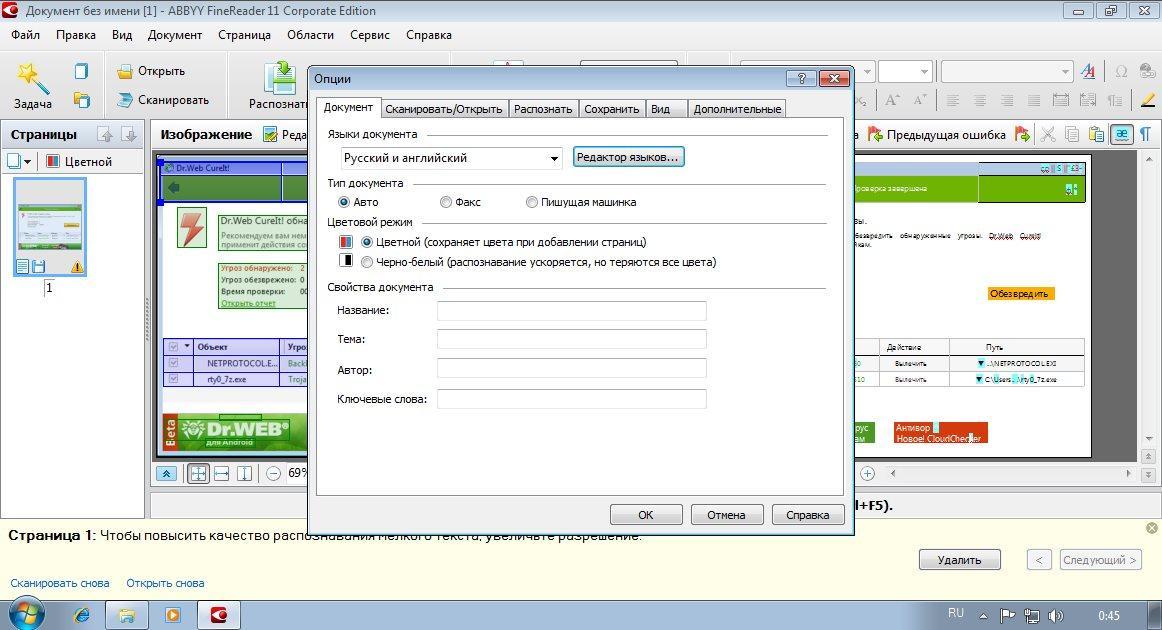Click the Цветной color mode icon in pages panel
This screenshot has height=630, width=1162.
(x=53, y=161)
